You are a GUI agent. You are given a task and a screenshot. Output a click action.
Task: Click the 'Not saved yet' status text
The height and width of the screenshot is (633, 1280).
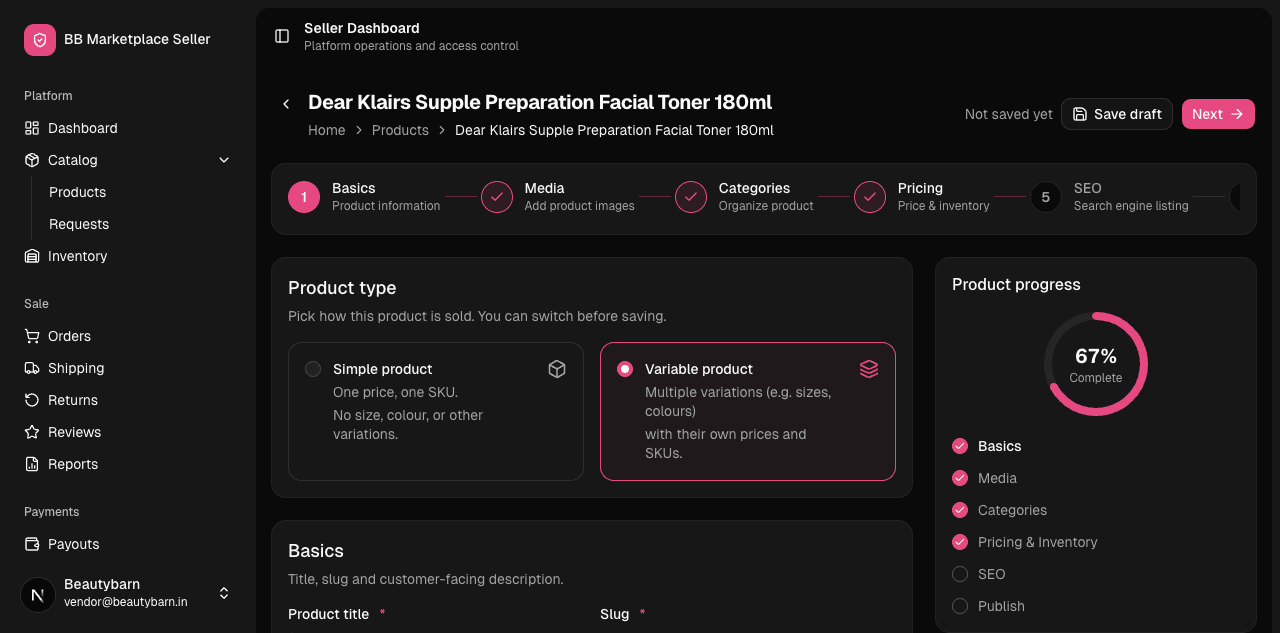coord(1009,114)
